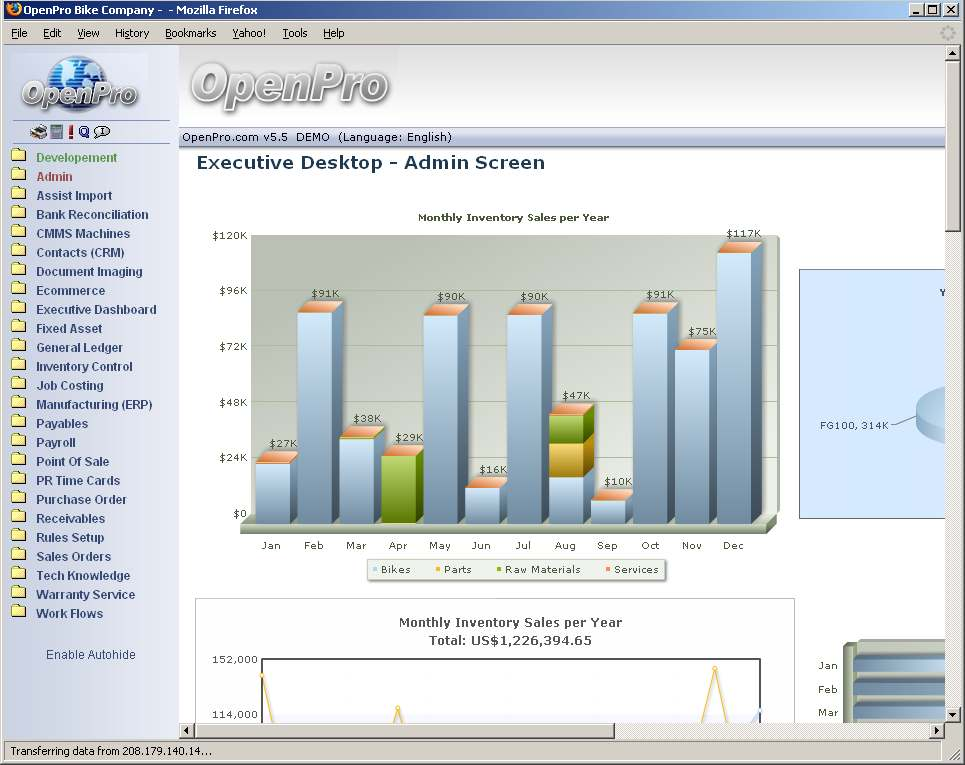Click the folder icon beside Payroll
The width and height of the screenshot is (965, 765).
coord(18,442)
